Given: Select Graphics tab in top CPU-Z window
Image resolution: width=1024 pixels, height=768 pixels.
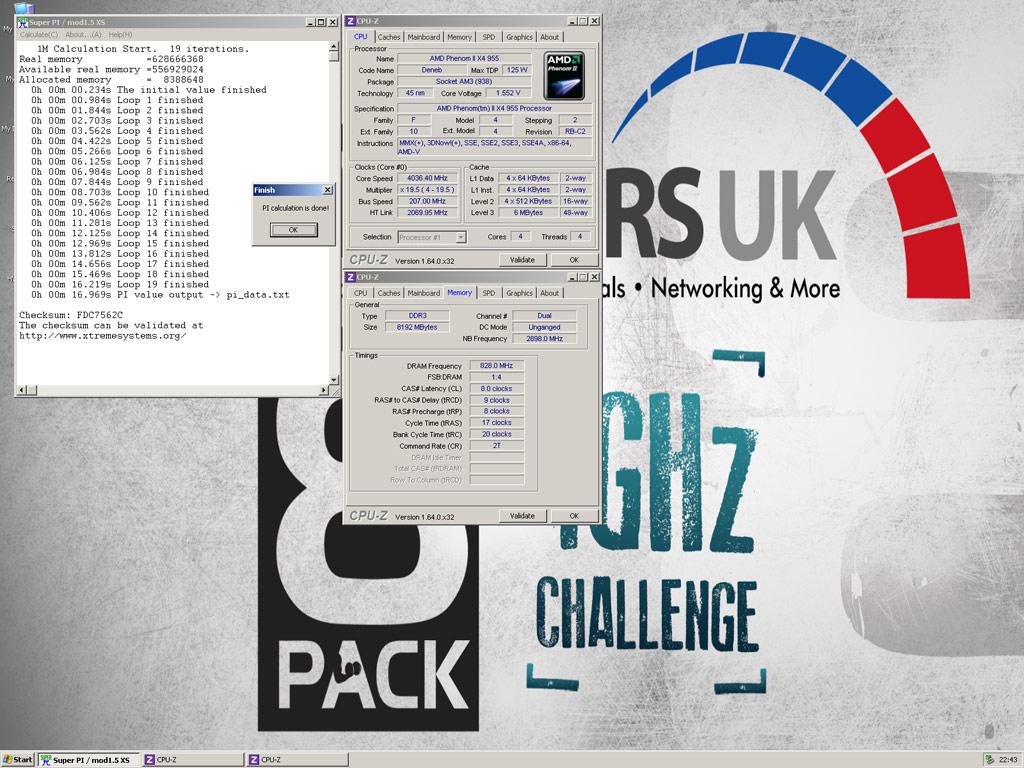Looking at the screenshot, I should point(519,37).
